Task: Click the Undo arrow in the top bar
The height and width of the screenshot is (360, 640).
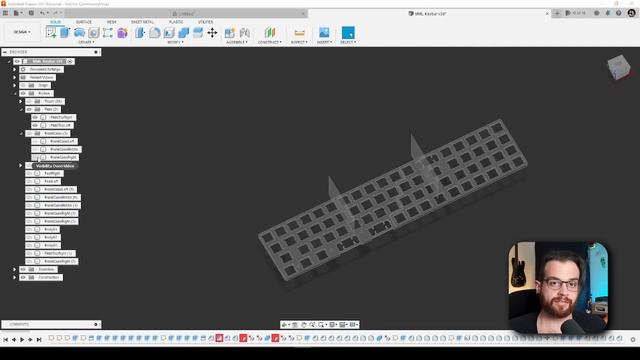Action: coord(42,13)
